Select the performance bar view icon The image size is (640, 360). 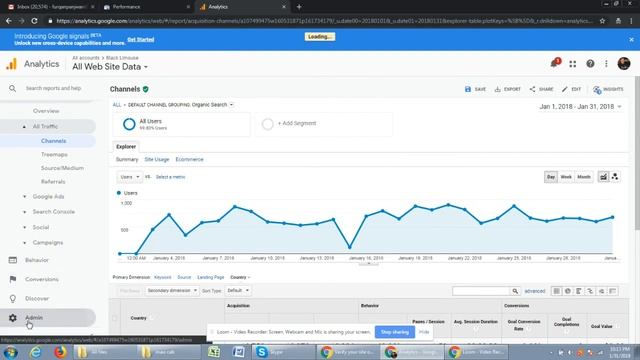pyautogui.click(x=579, y=291)
